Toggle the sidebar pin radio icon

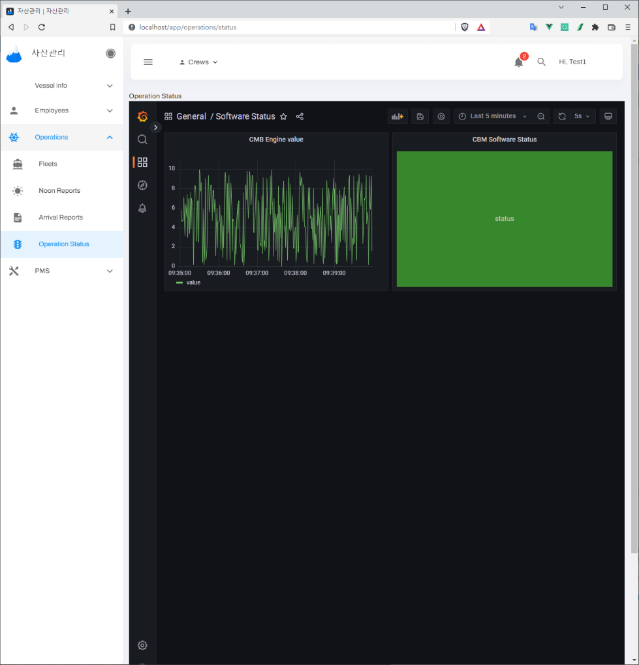pyautogui.click(x=111, y=53)
